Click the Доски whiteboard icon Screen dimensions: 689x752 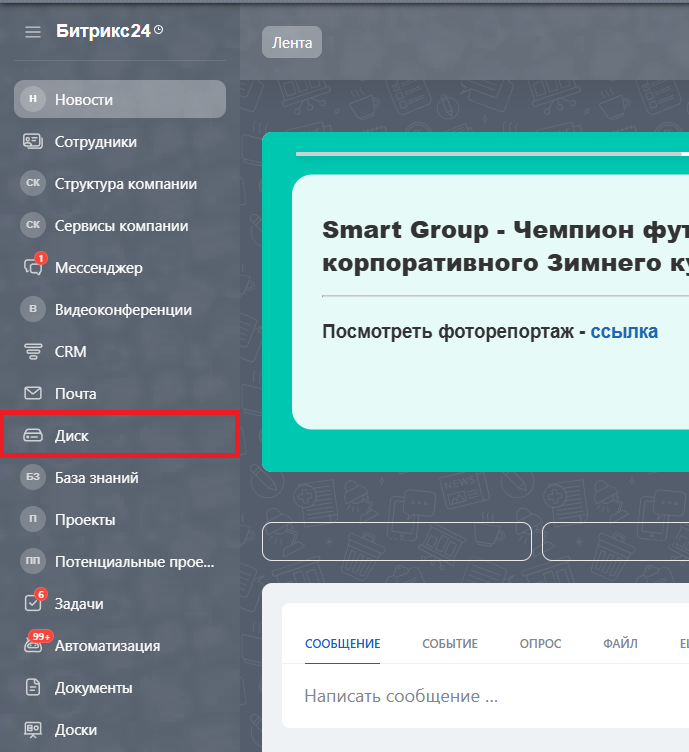(33, 729)
